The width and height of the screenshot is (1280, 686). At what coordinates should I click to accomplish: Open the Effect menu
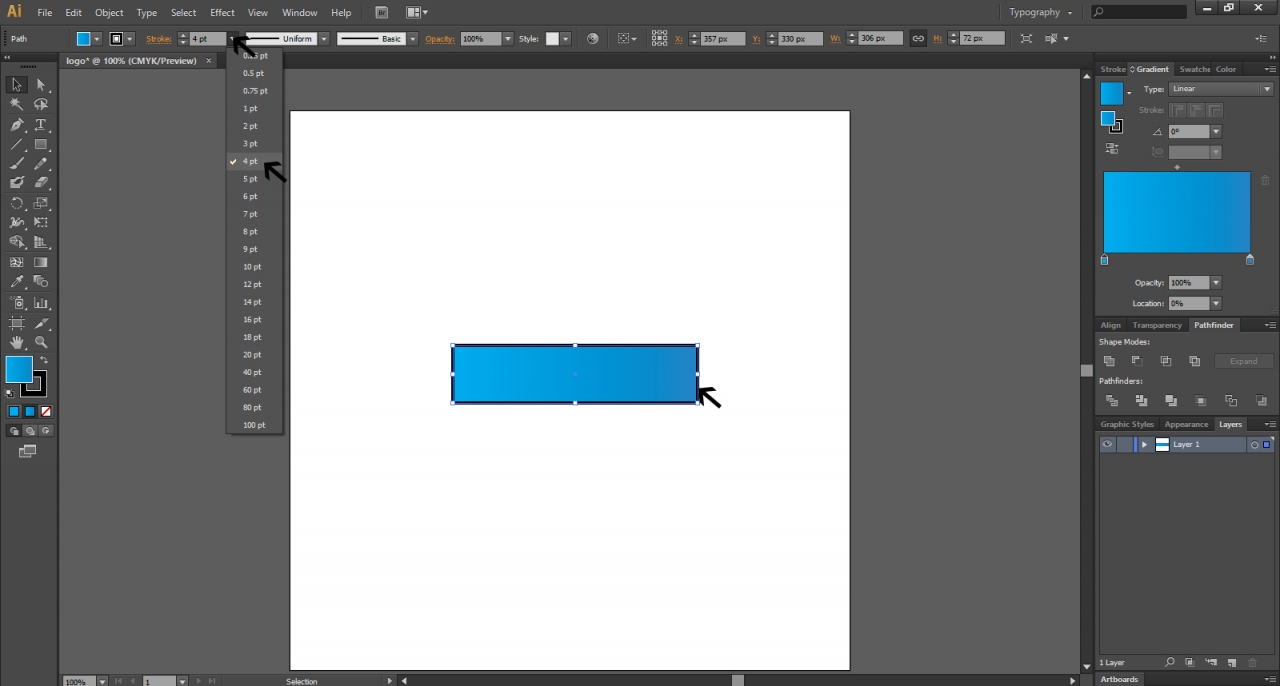pyautogui.click(x=222, y=13)
